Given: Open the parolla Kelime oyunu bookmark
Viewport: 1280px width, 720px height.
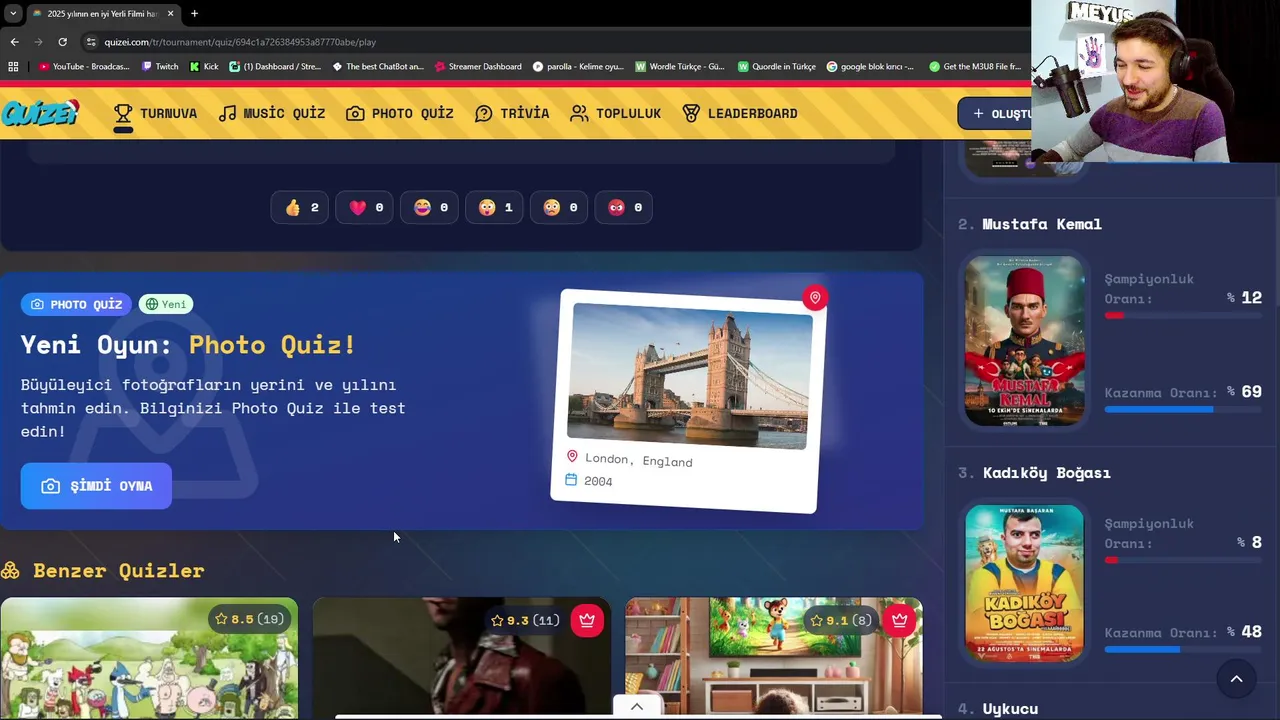Looking at the screenshot, I should [578, 67].
